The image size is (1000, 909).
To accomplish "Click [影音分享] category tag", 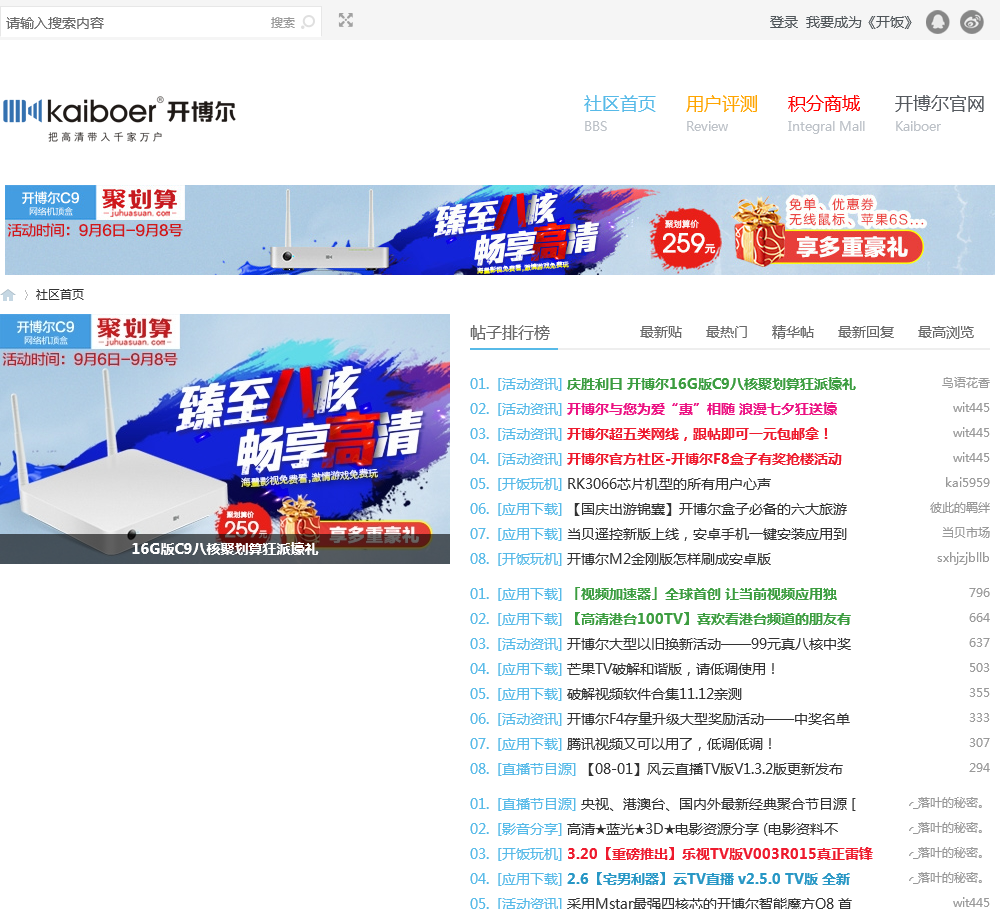I will coord(529,829).
